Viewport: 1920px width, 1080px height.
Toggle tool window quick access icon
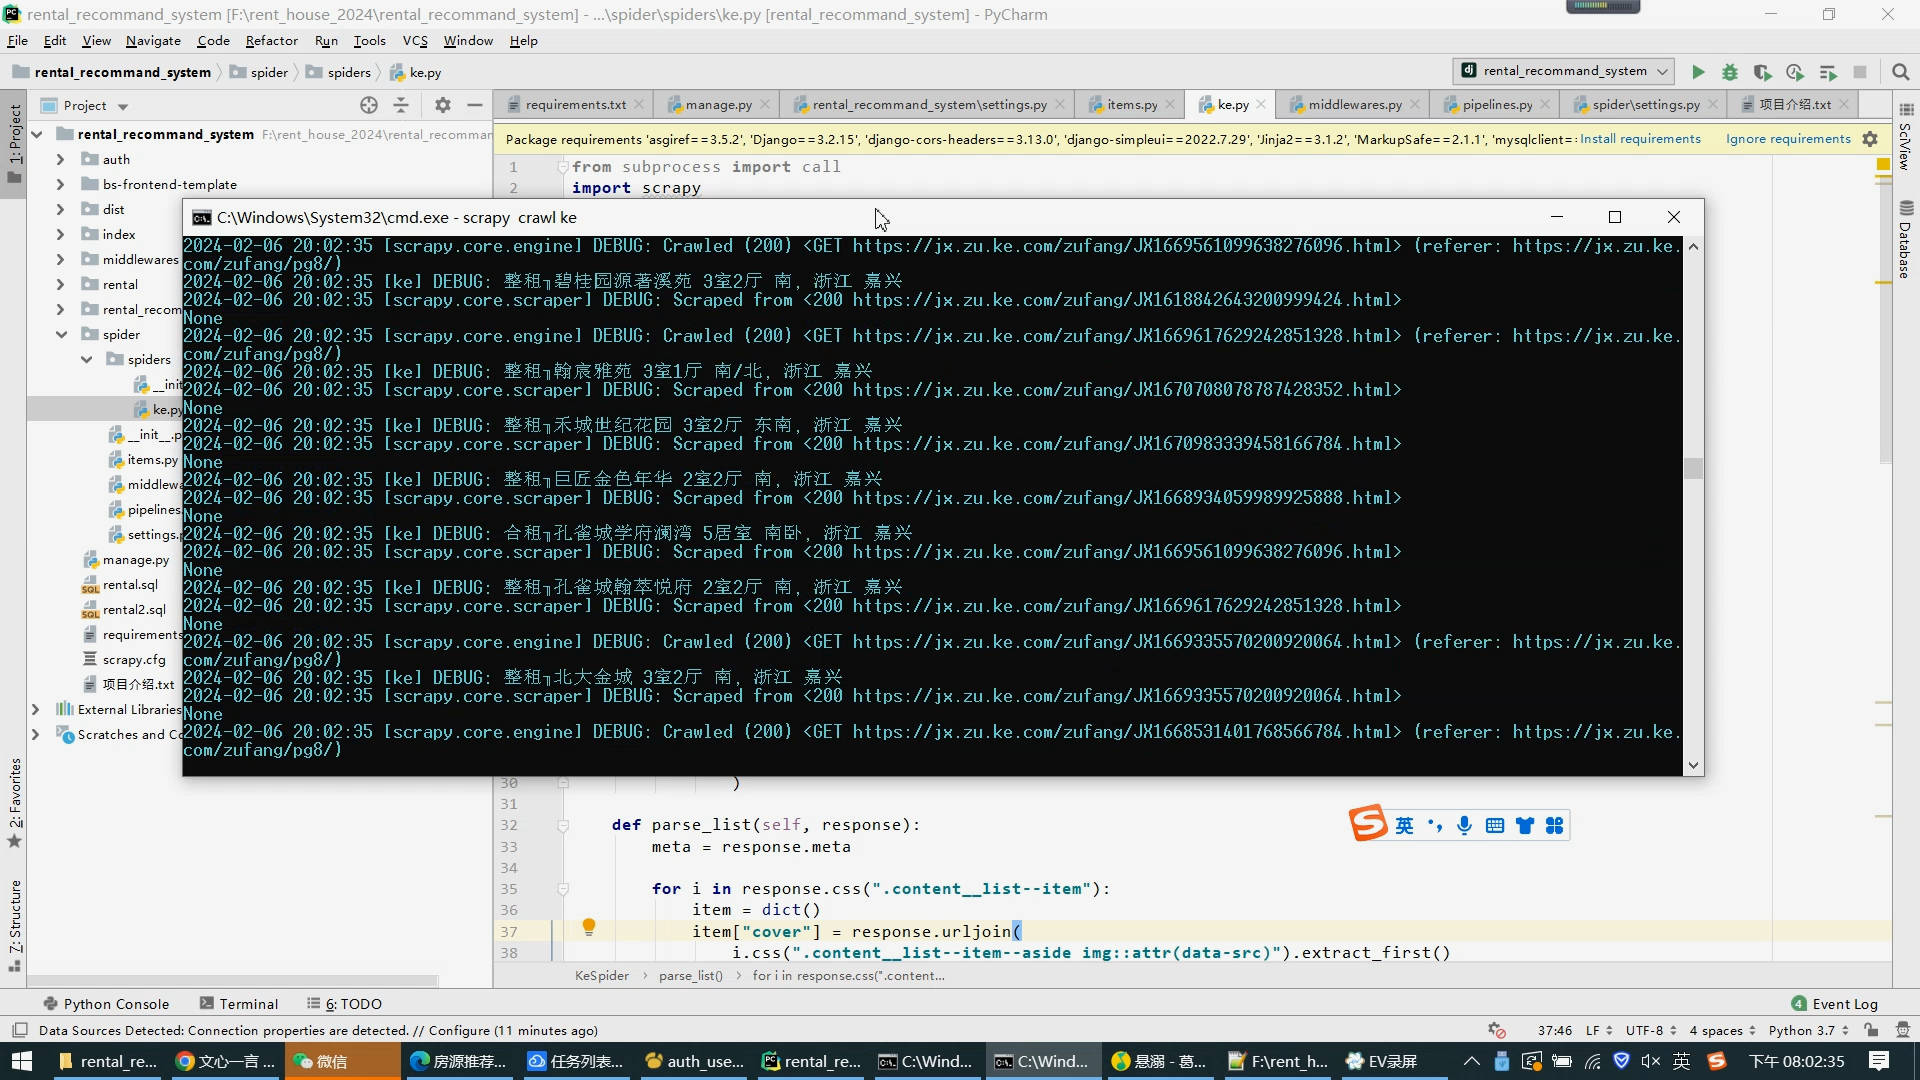(19, 1030)
